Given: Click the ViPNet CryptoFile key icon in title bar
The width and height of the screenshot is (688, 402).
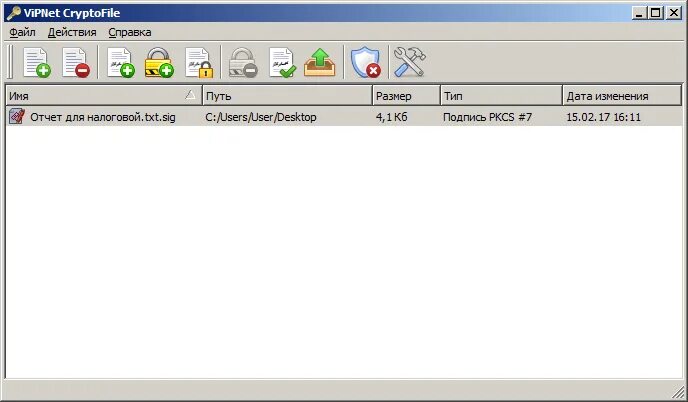Looking at the screenshot, I should (x=14, y=13).
